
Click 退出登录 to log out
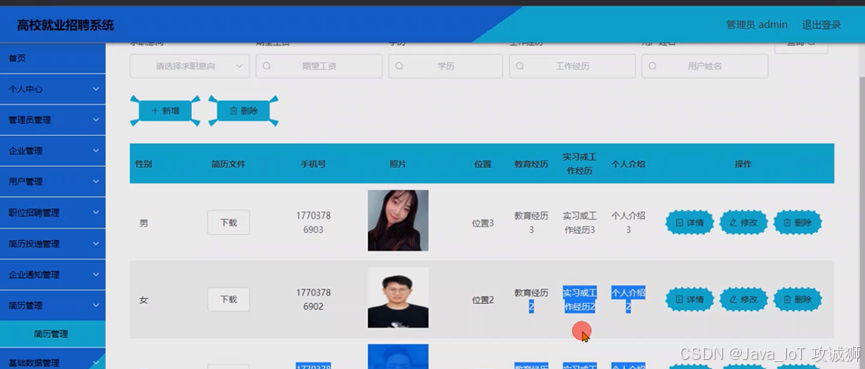coord(821,25)
